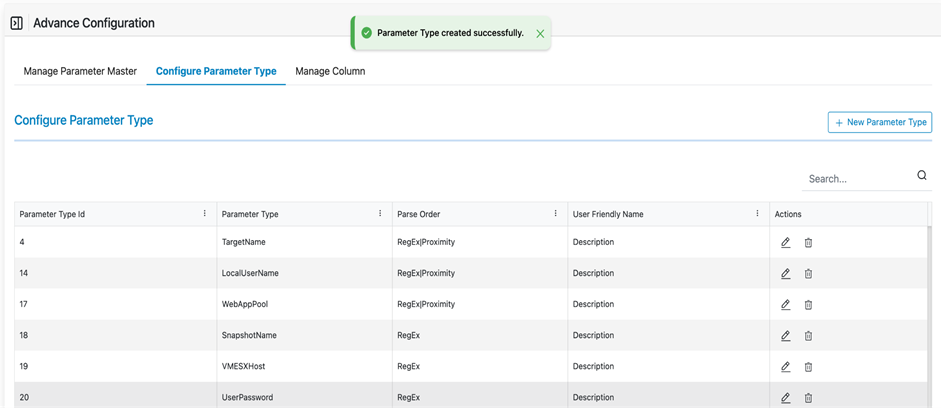Edit the TargetName parameter type row
Viewport: 941px width, 408px height.
[786, 243]
